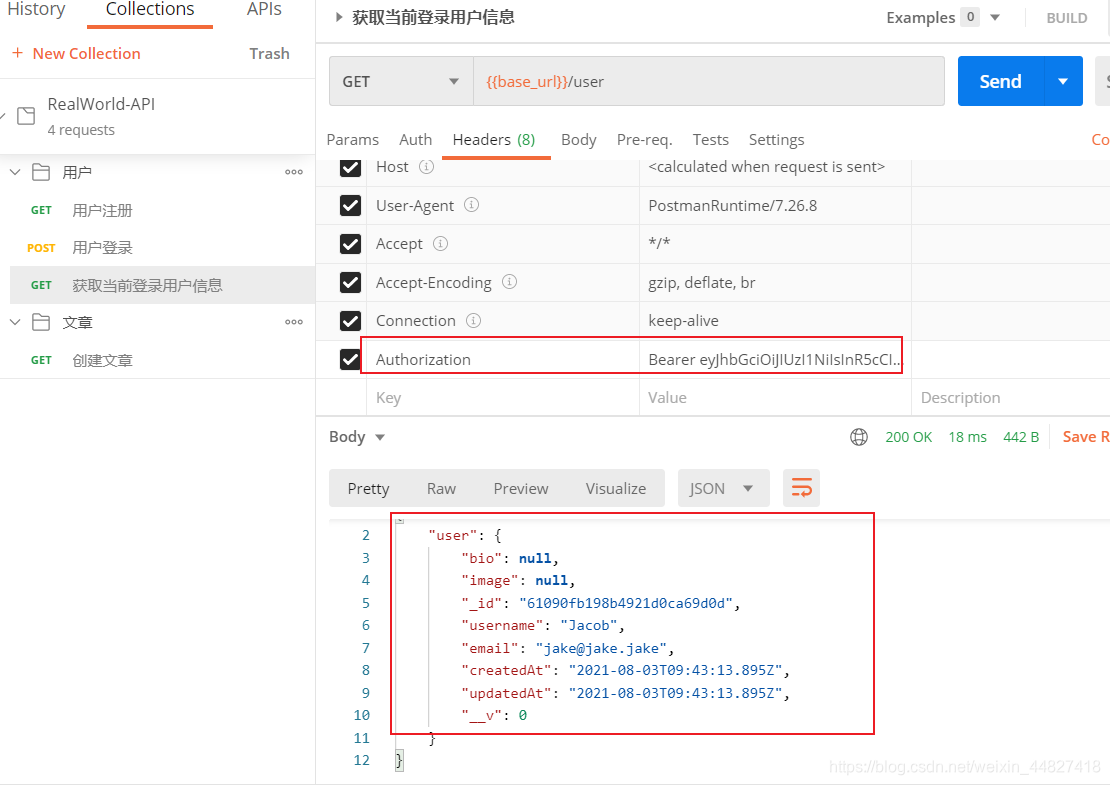Open the Auth tab
Image resolution: width=1110 pixels, height=785 pixels.
point(416,139)
